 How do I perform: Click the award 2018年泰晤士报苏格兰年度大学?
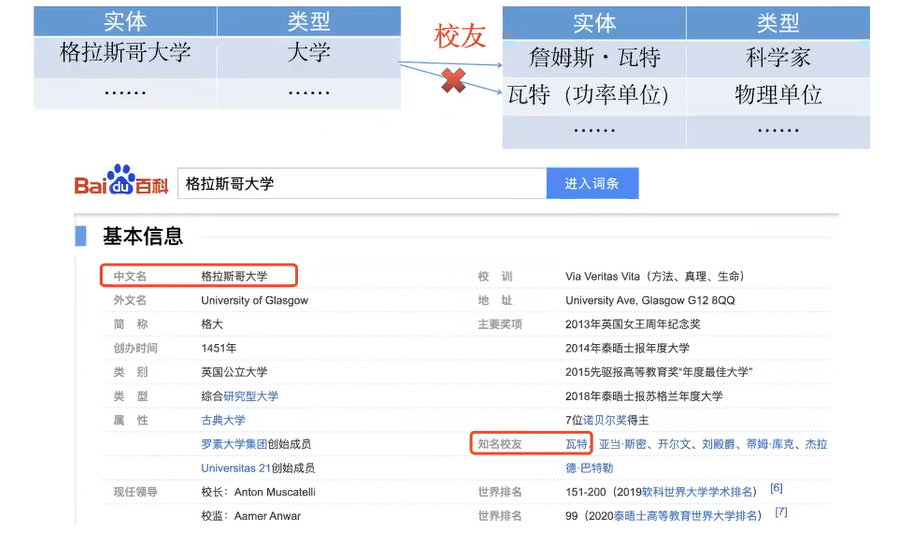(644, 396)
